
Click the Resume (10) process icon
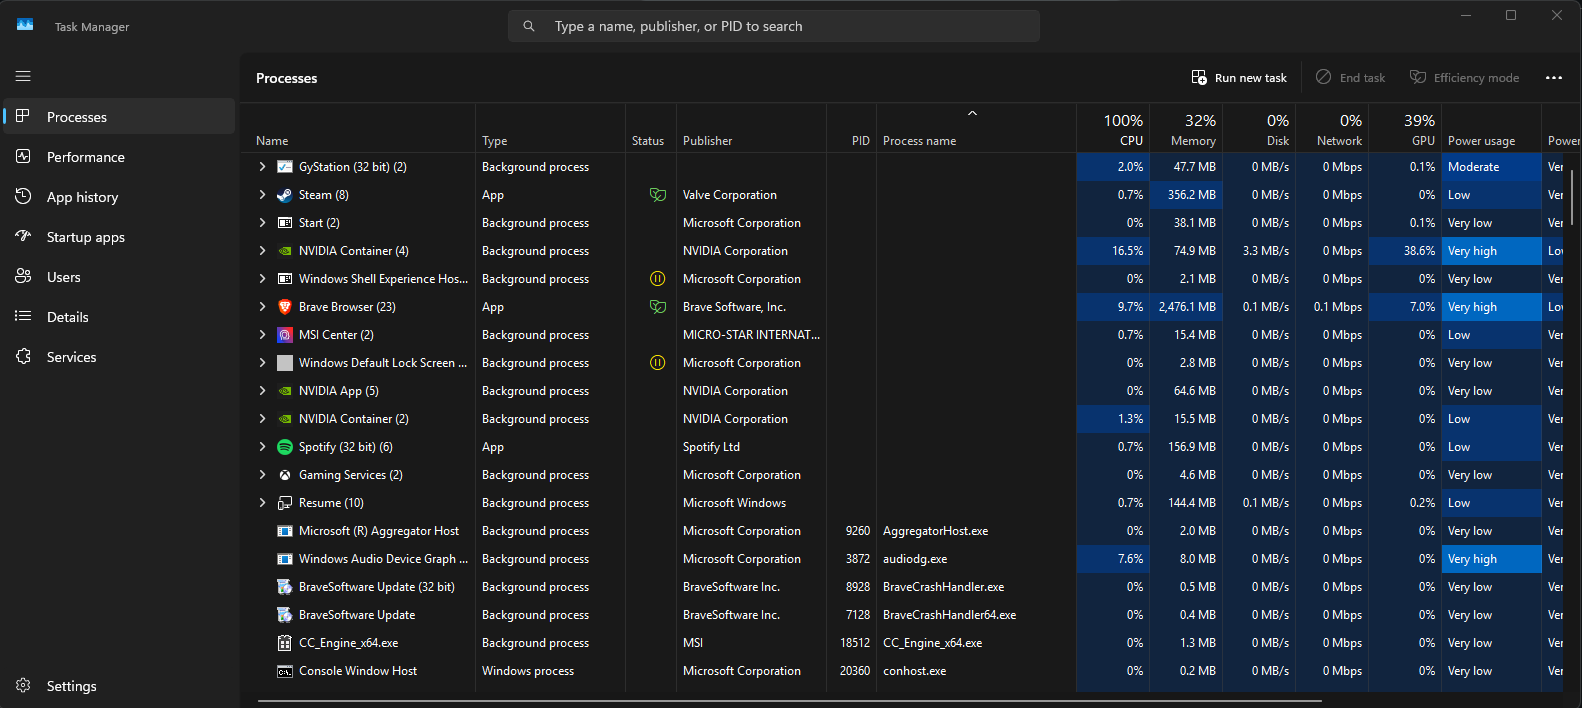coord(285,503)
